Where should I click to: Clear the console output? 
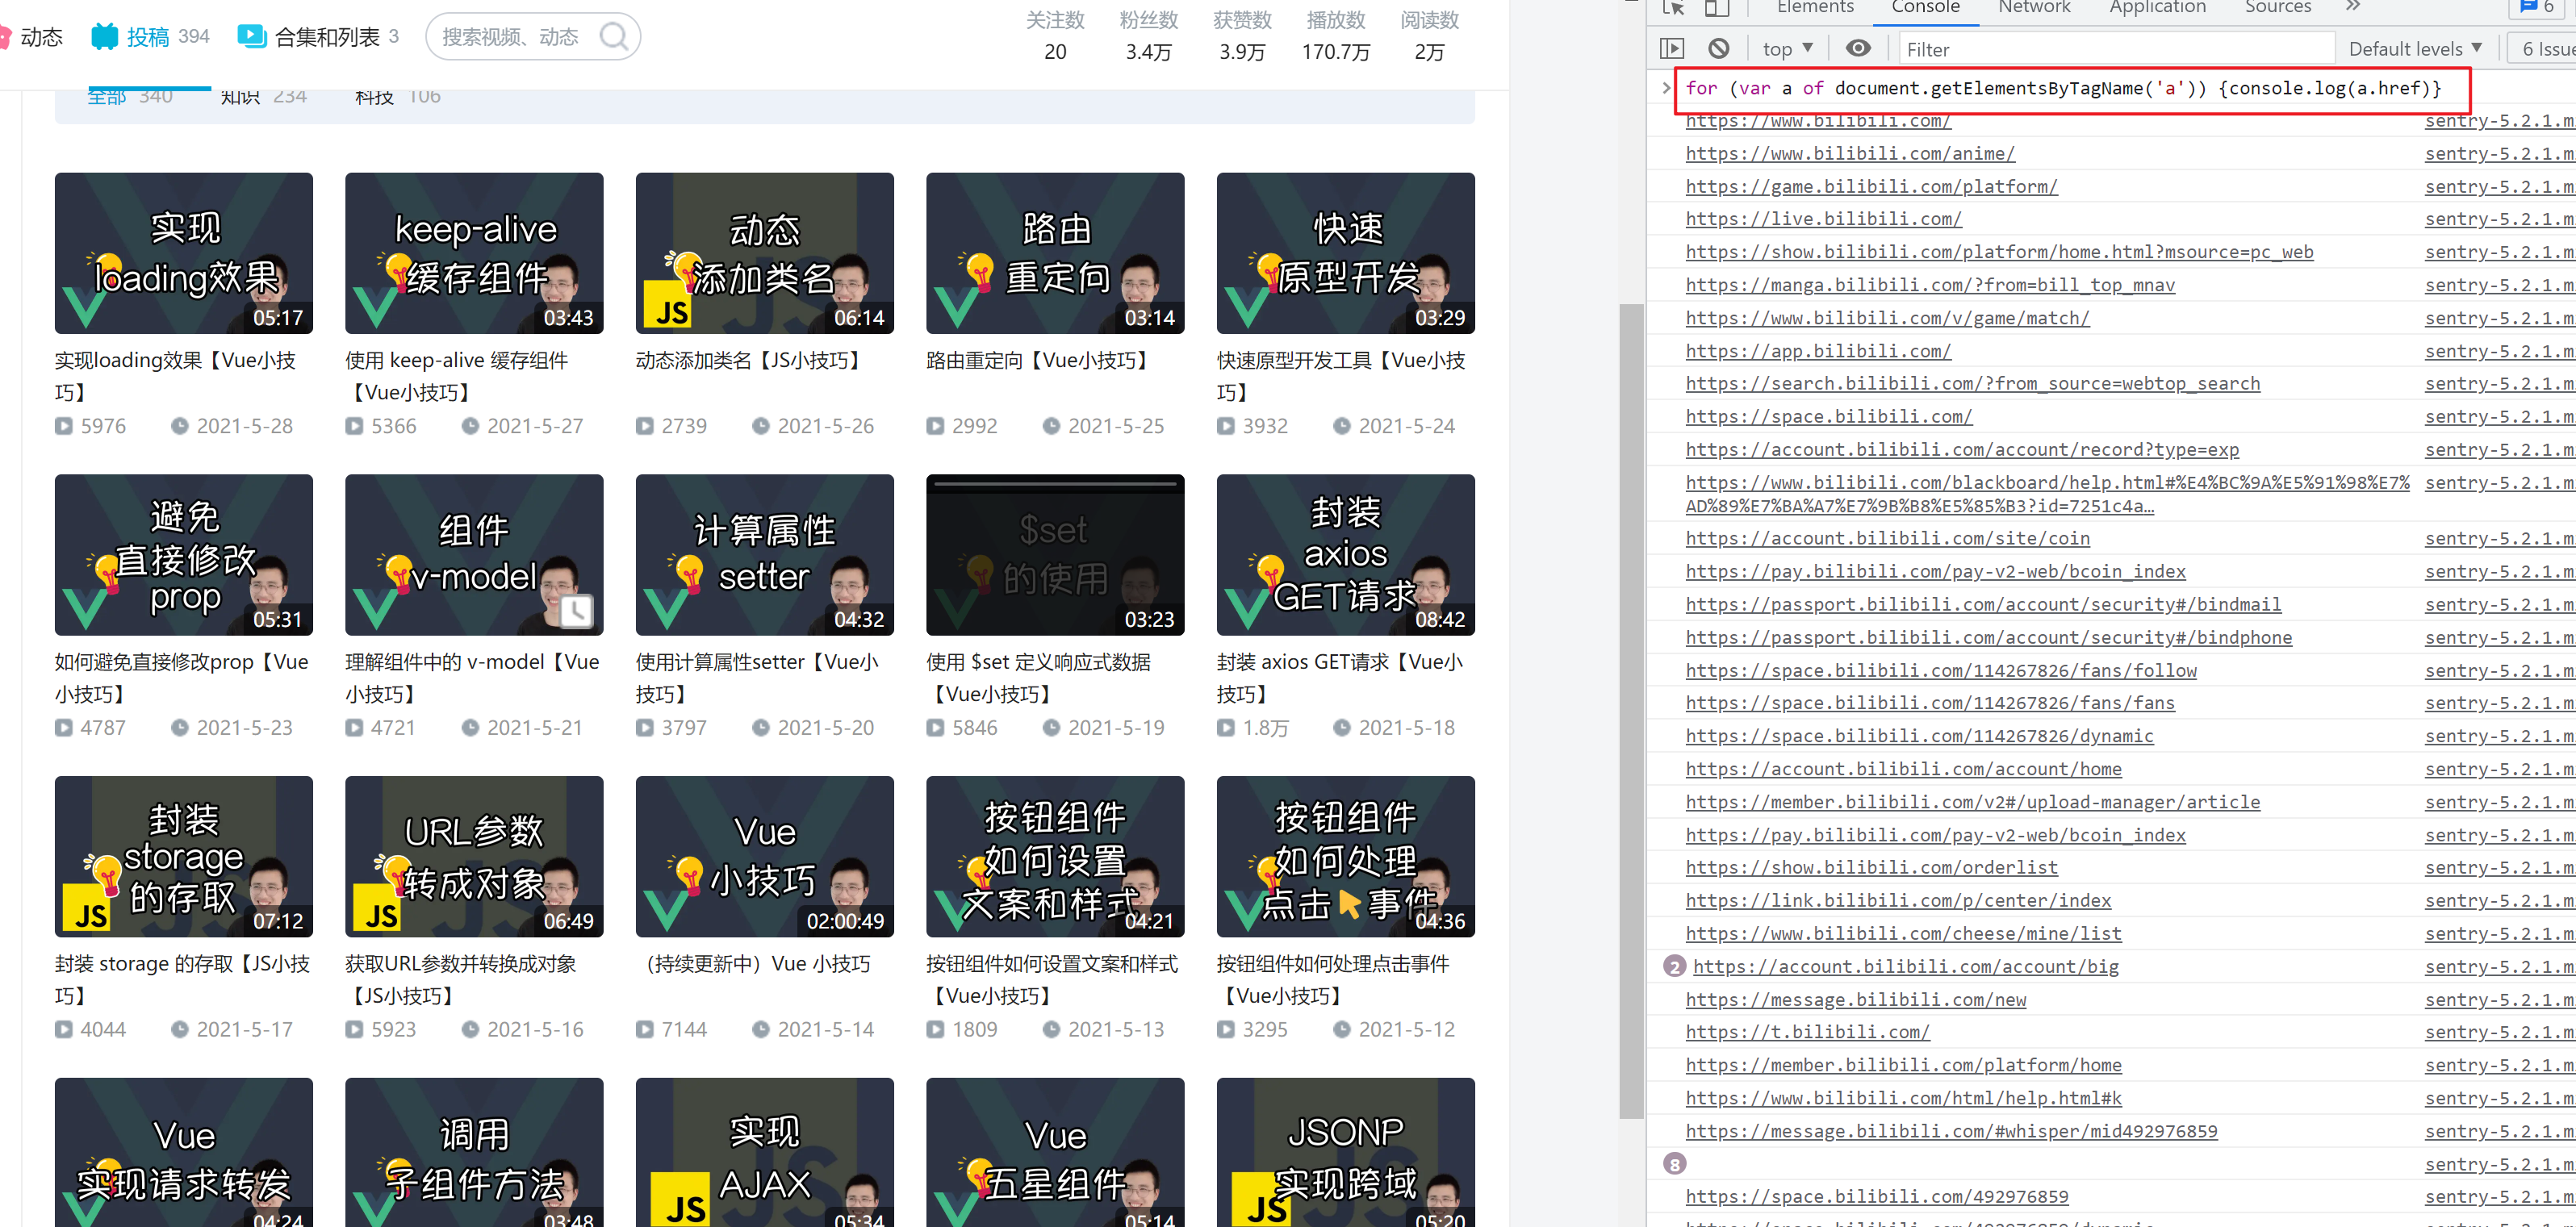(1718, 48)
